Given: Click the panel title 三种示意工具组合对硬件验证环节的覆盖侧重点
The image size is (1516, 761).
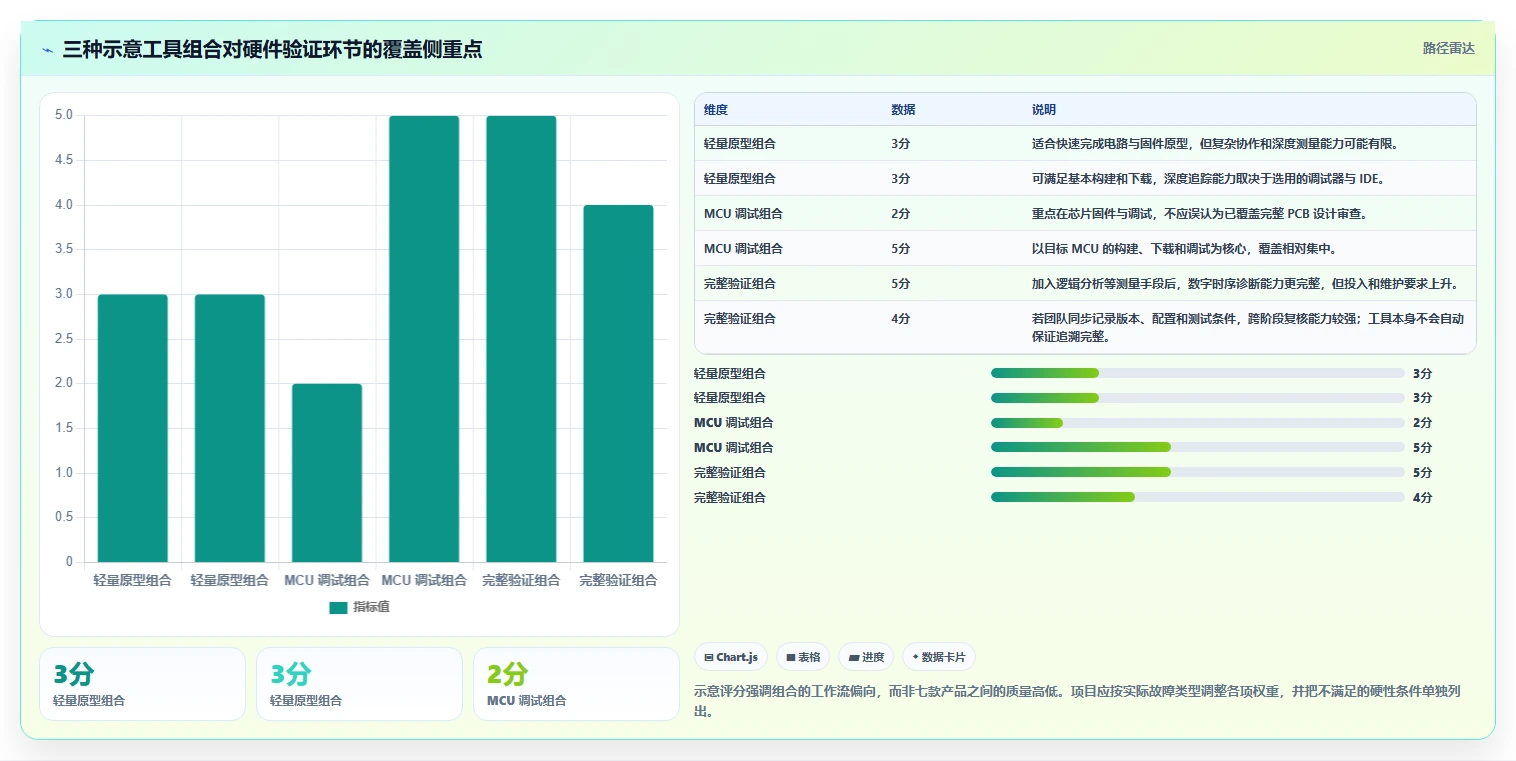Looking at the screenshot, I should point(272,49).
